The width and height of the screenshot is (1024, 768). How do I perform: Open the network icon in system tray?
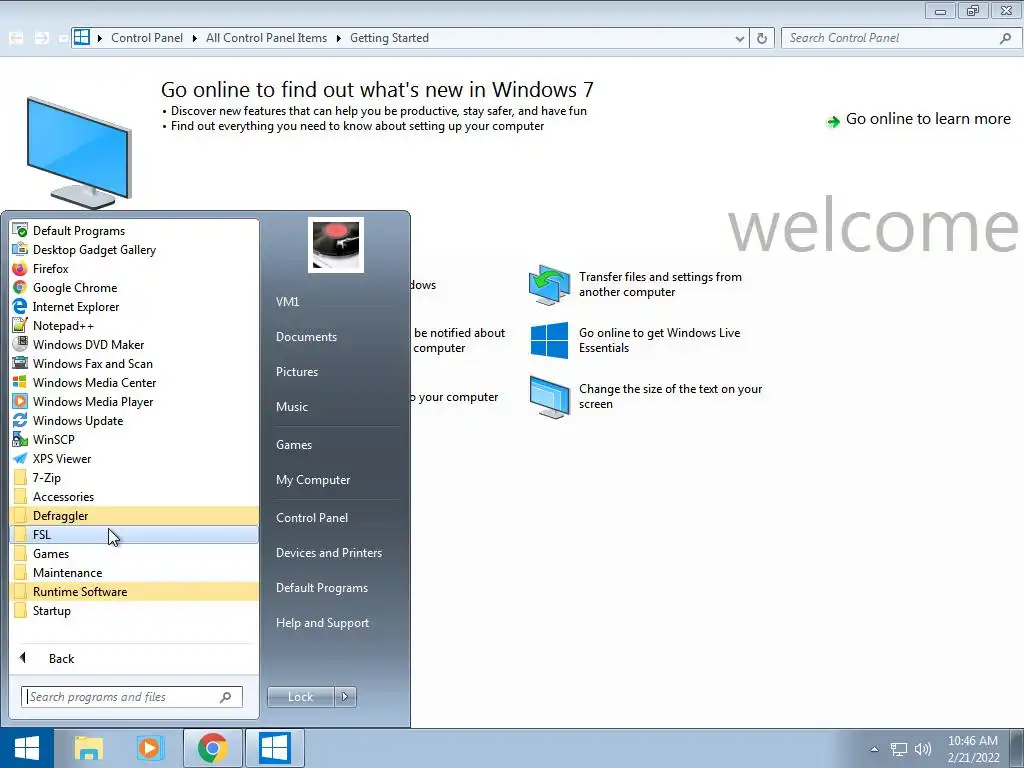[899, 750]
